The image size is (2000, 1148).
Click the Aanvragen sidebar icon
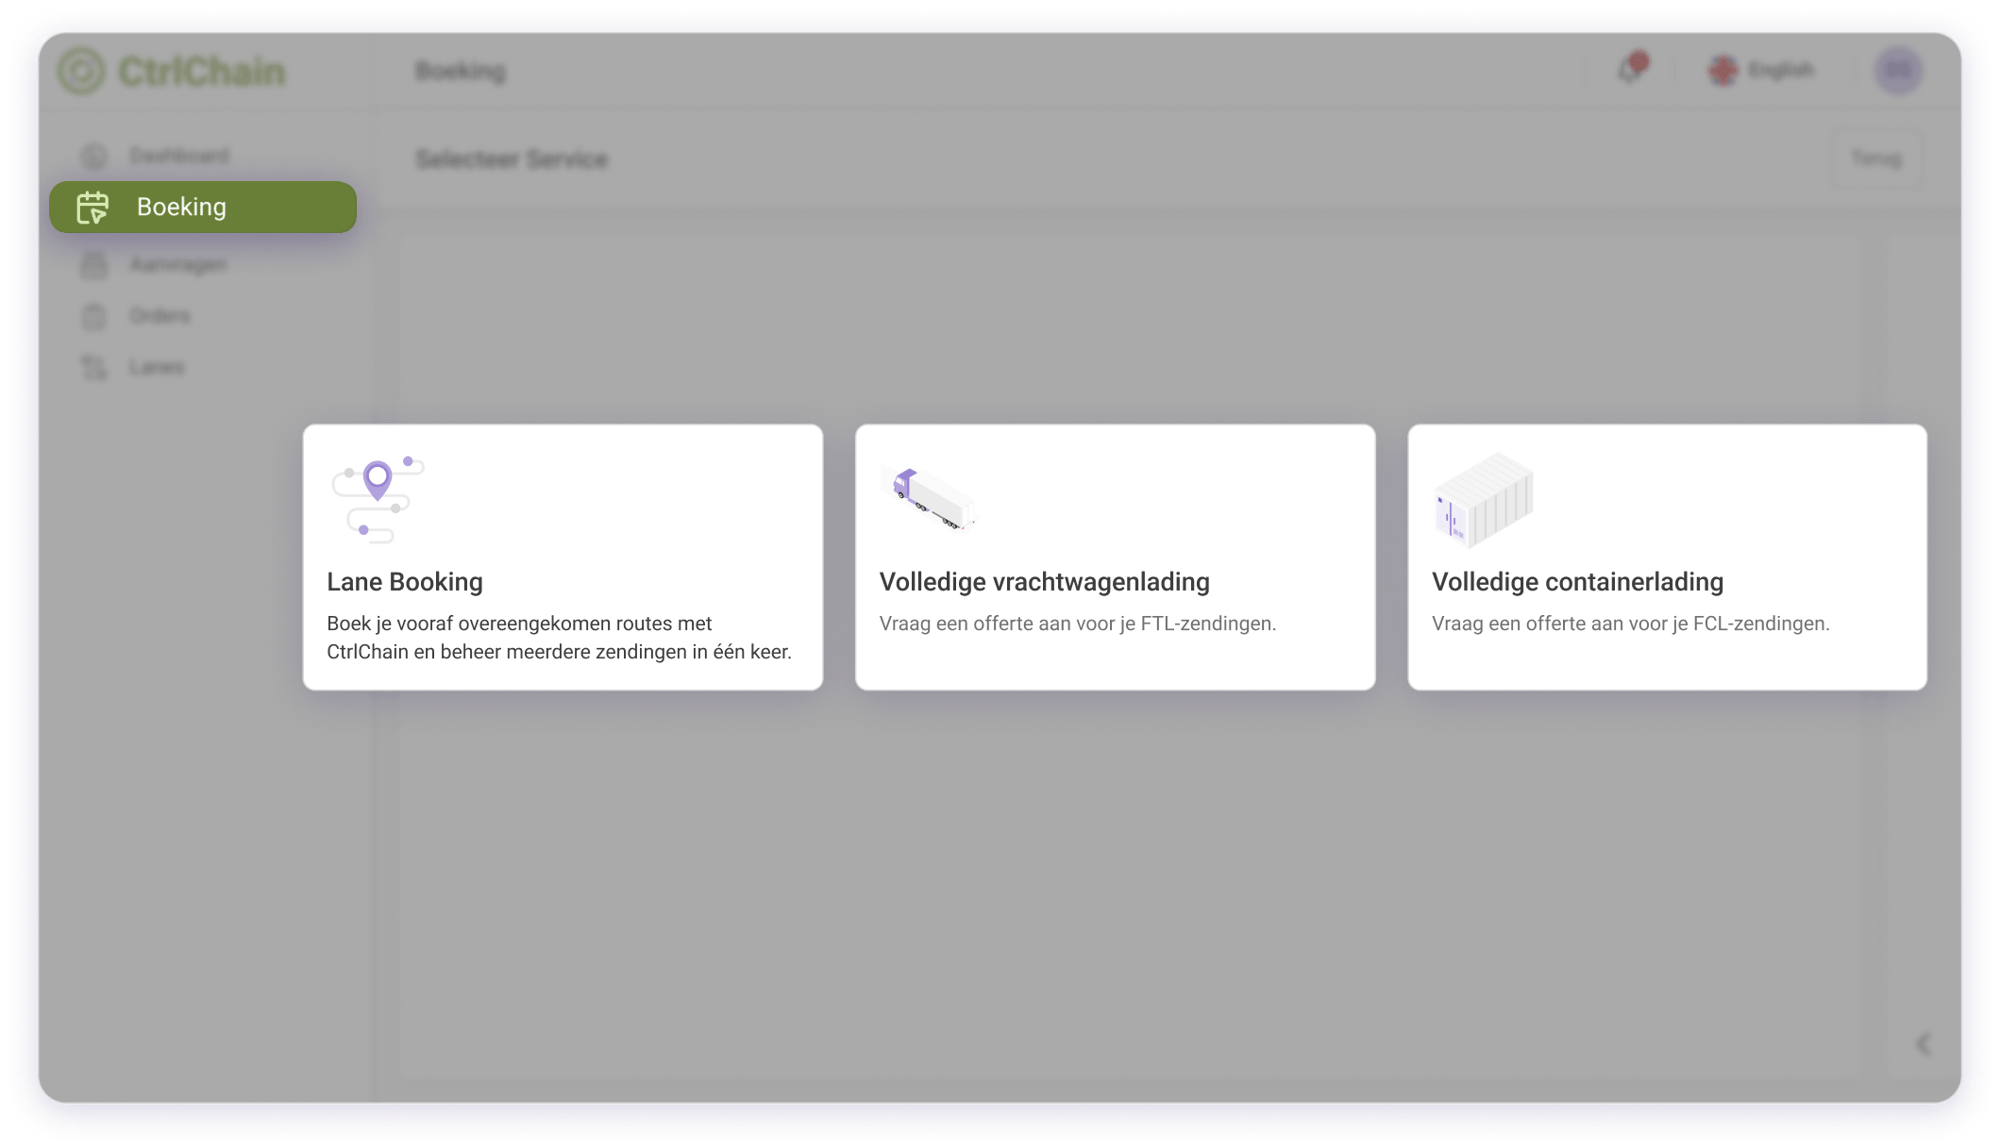tap(94, 264)
